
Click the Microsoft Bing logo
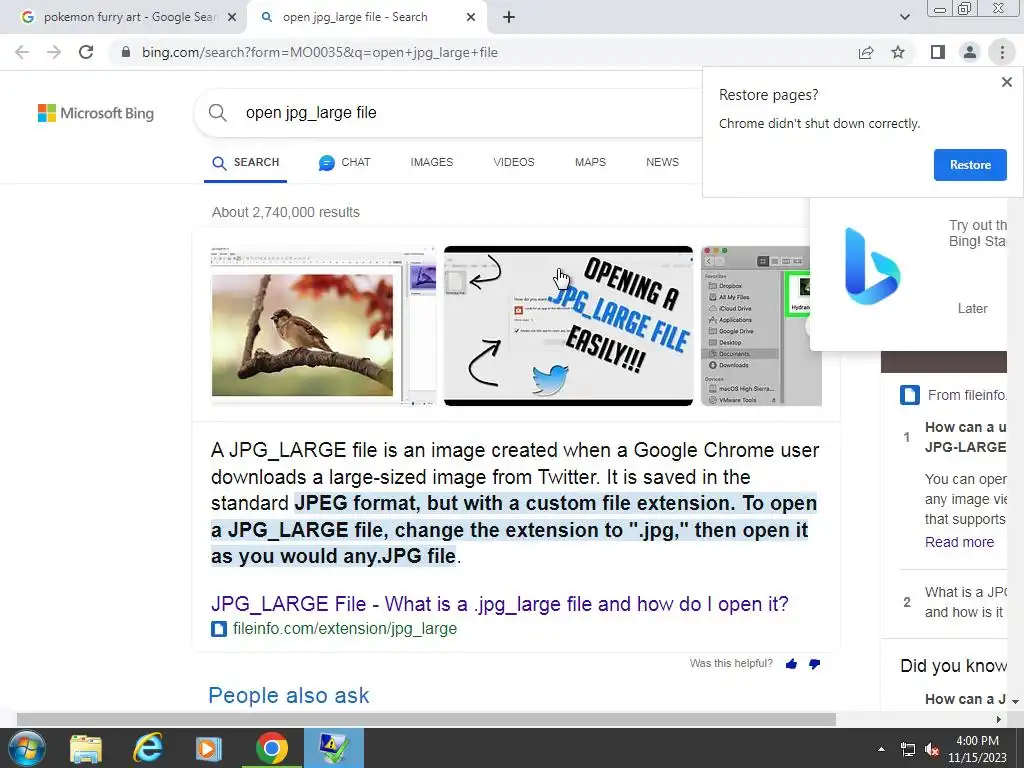coord(96,113)
